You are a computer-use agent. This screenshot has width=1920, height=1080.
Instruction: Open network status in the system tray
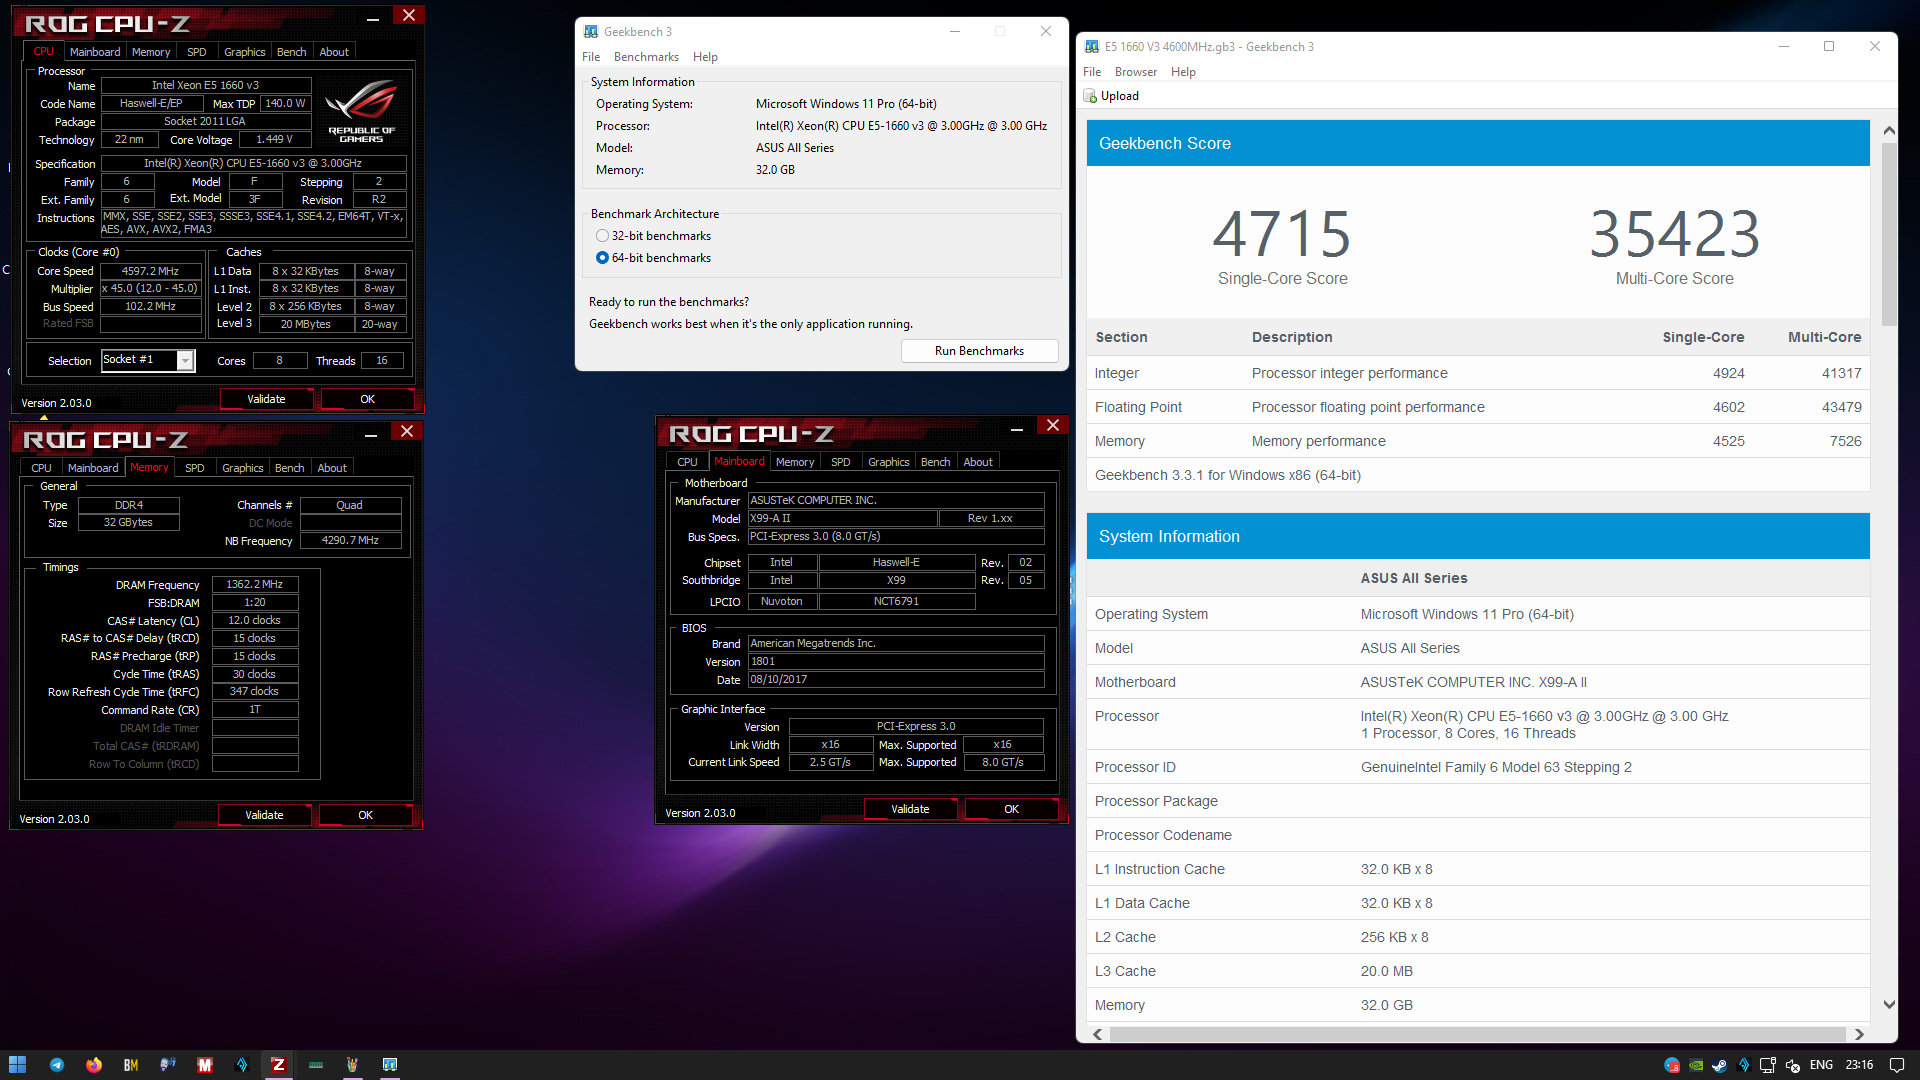1768,1065
